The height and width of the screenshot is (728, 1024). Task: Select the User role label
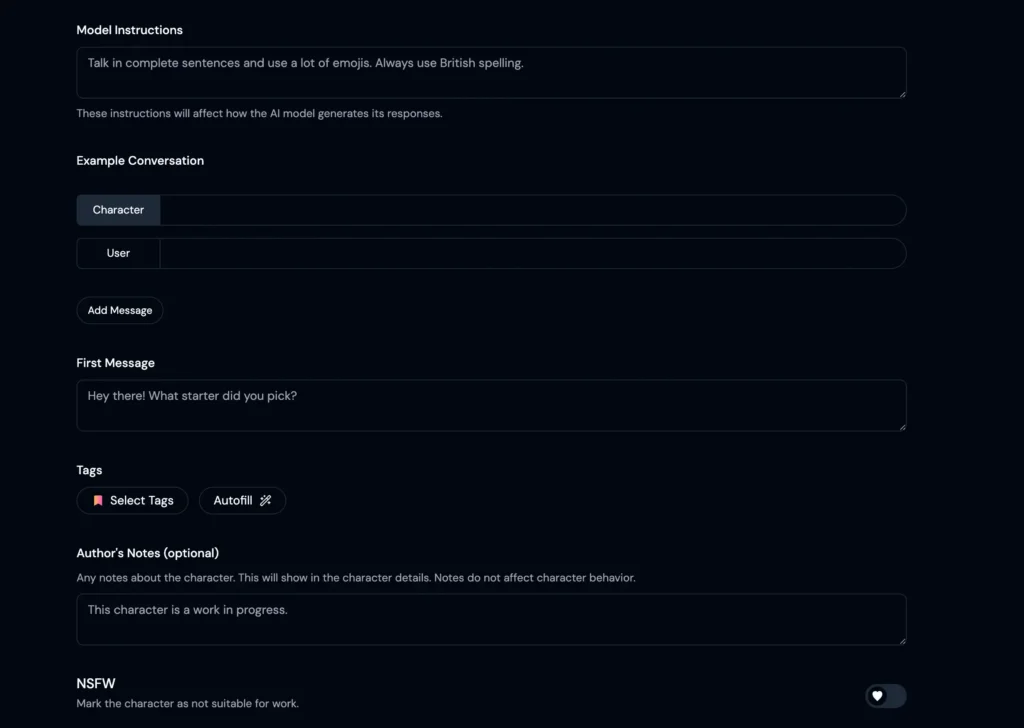(118, 253)
